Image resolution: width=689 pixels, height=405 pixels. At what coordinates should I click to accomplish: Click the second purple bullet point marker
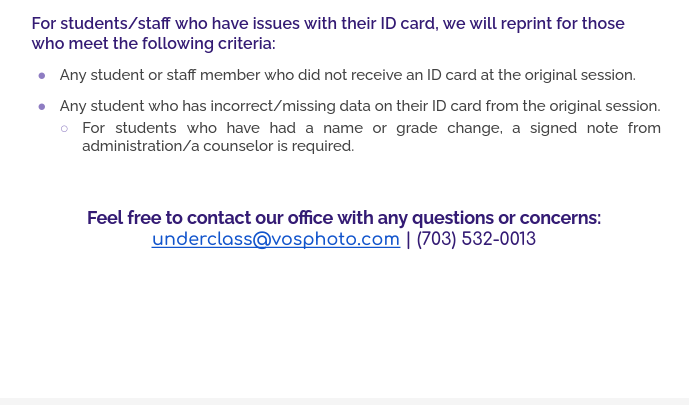[42, 107]
